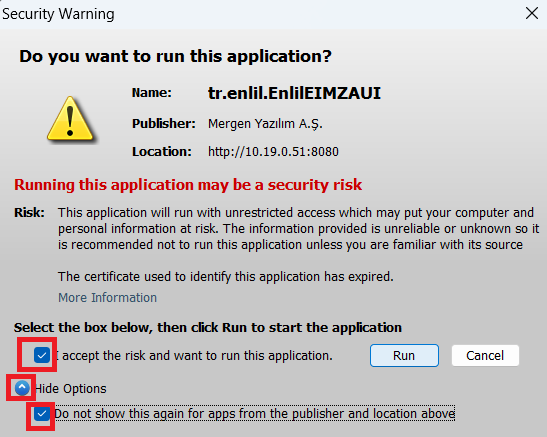
Task: Click the 'Do you want to run' heading
Action: 175,56
